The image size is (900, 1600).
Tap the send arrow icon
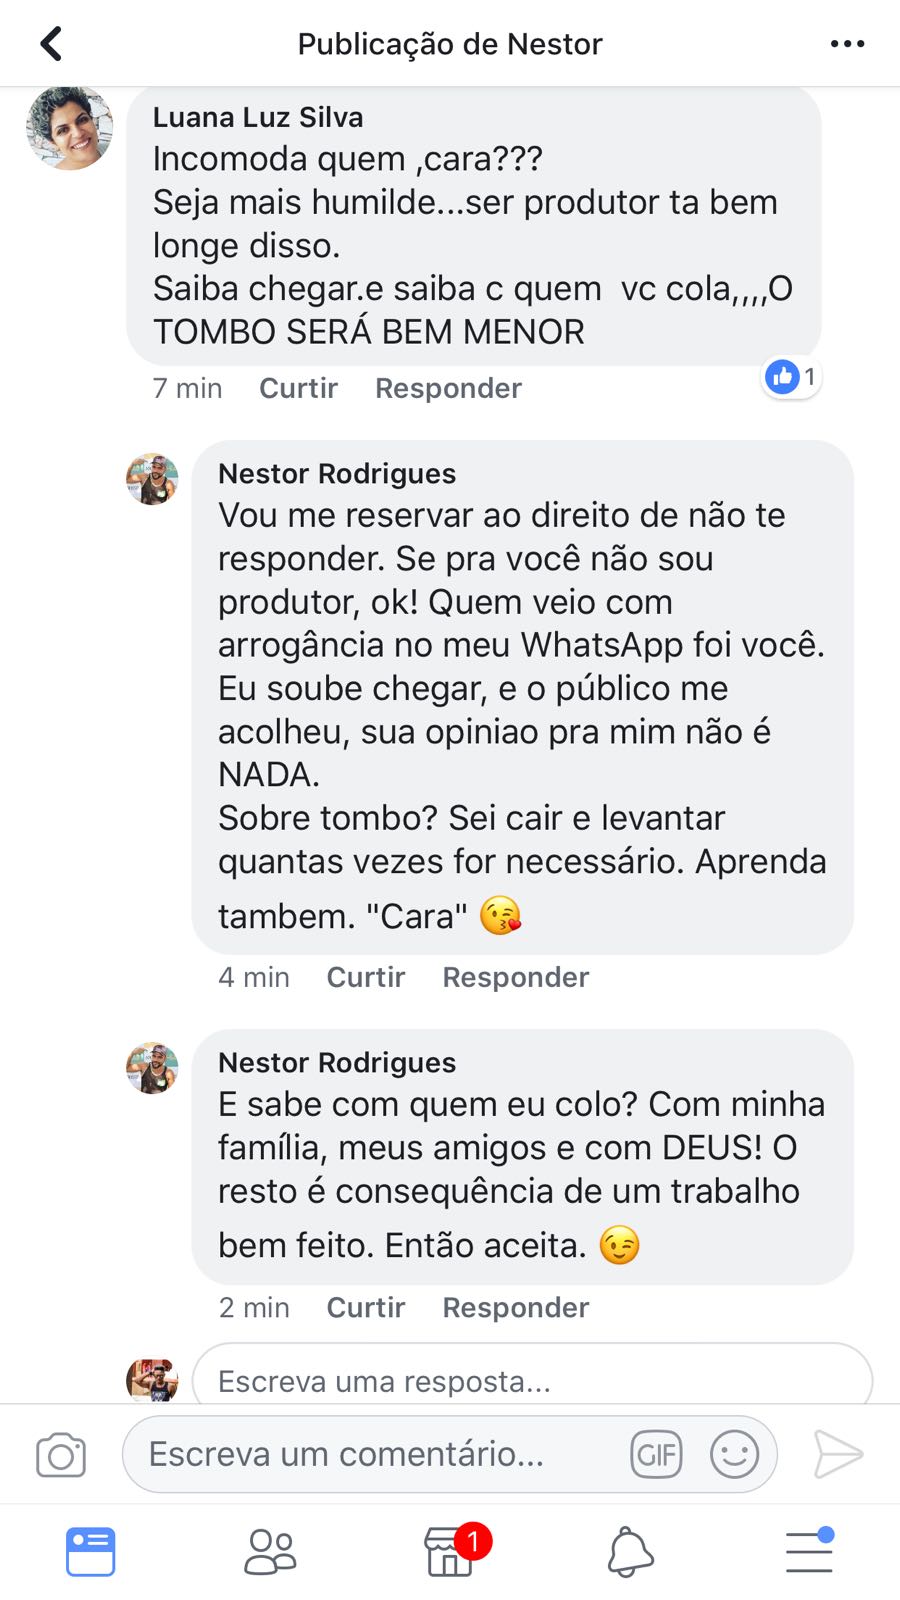click(838, 1454)
